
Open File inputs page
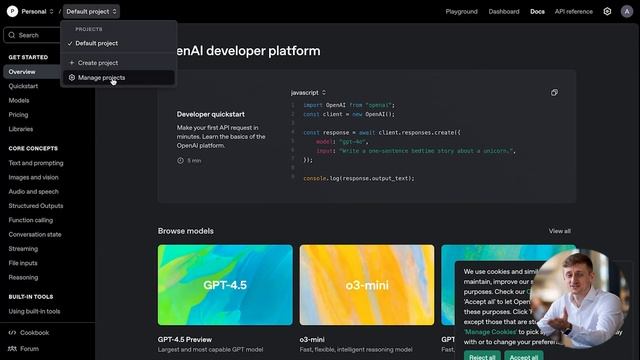(x=23, y=263)
